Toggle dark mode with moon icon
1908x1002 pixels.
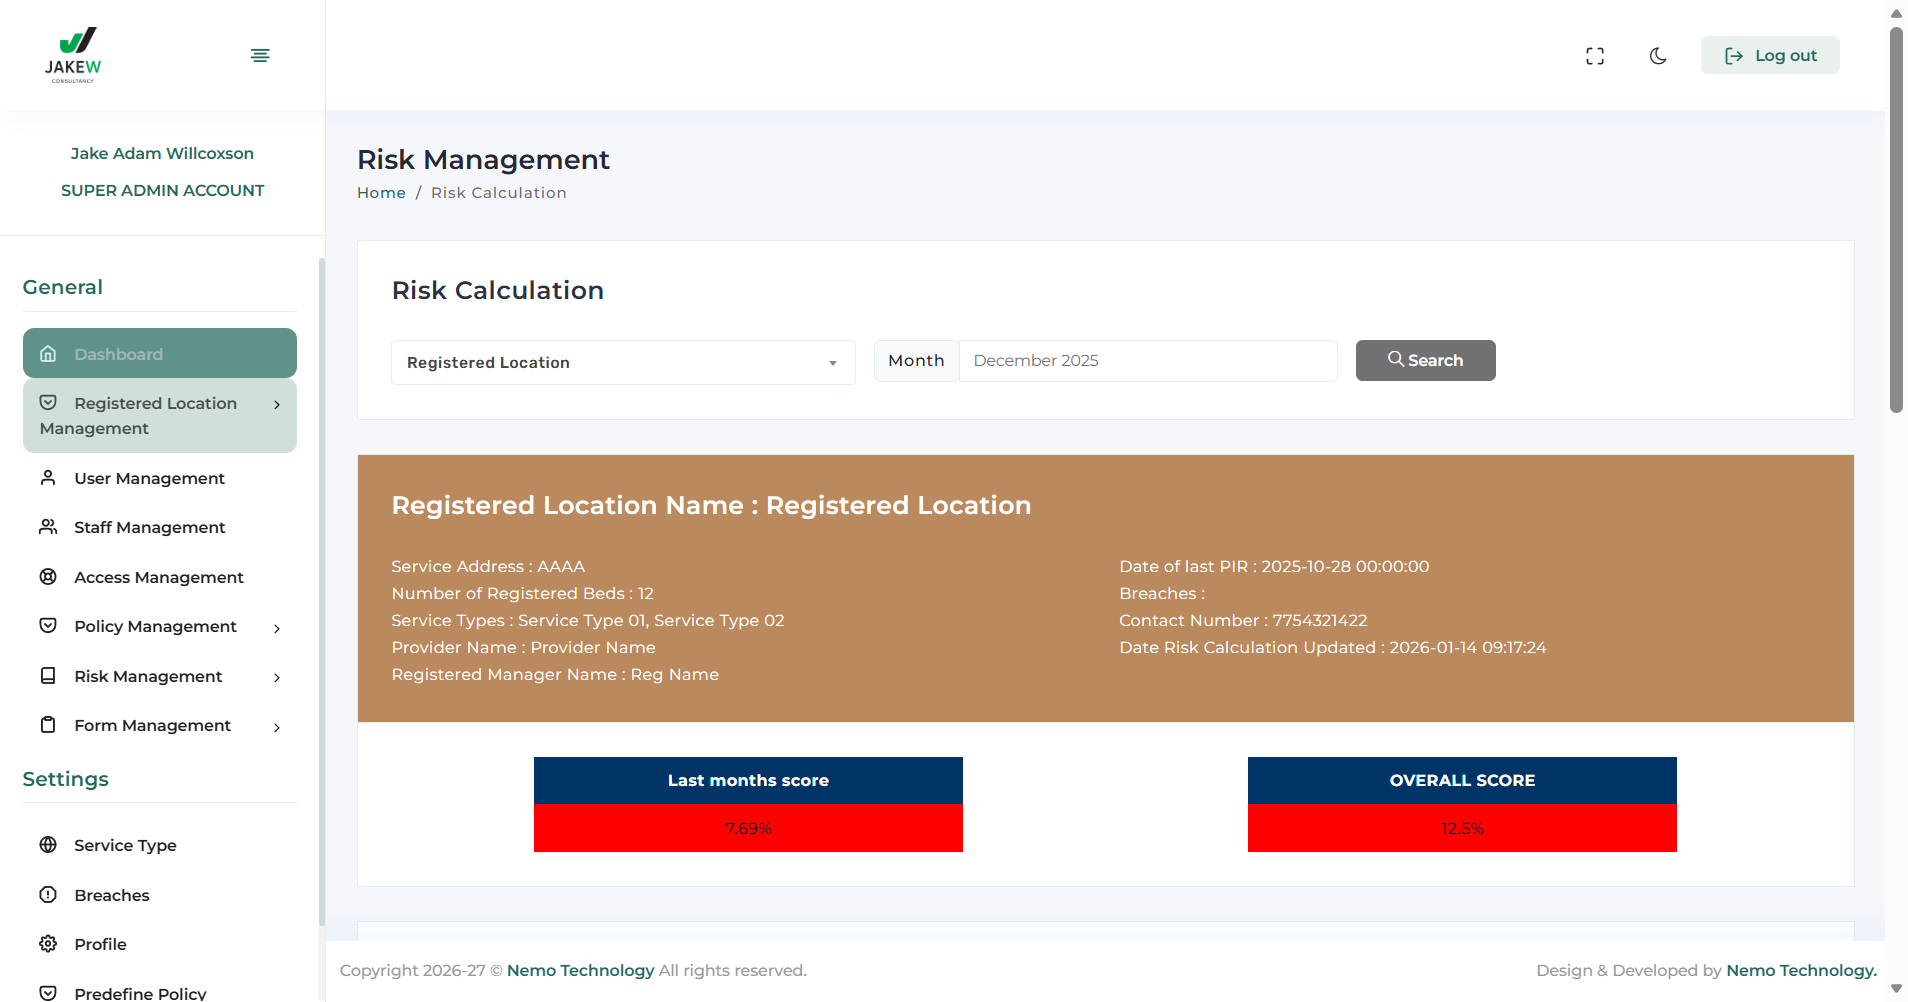coord(1658,56)
